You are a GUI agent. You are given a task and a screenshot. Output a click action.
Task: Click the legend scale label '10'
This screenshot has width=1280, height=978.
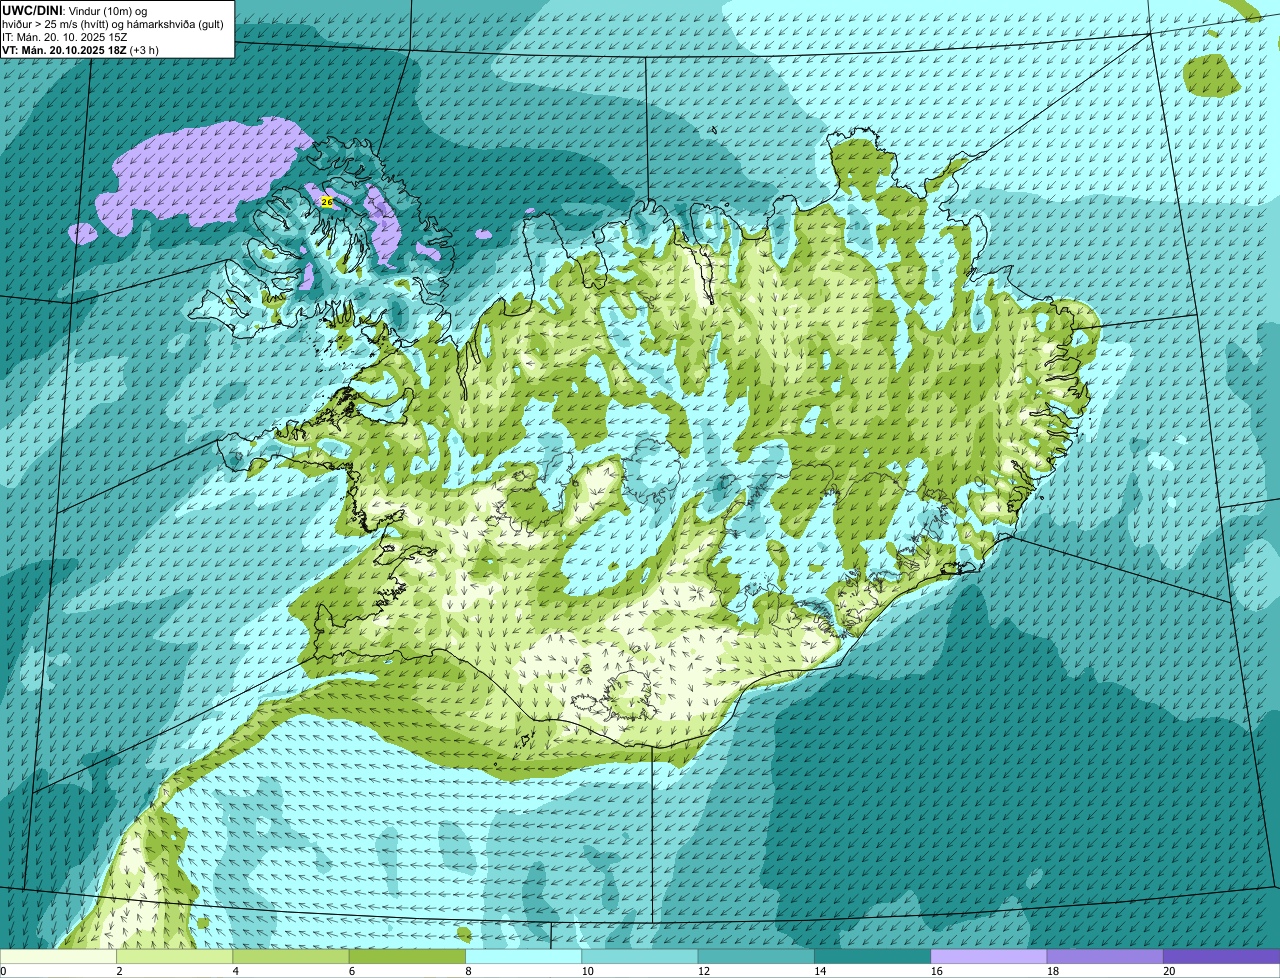pyautogui.click(x=587, y=971)
